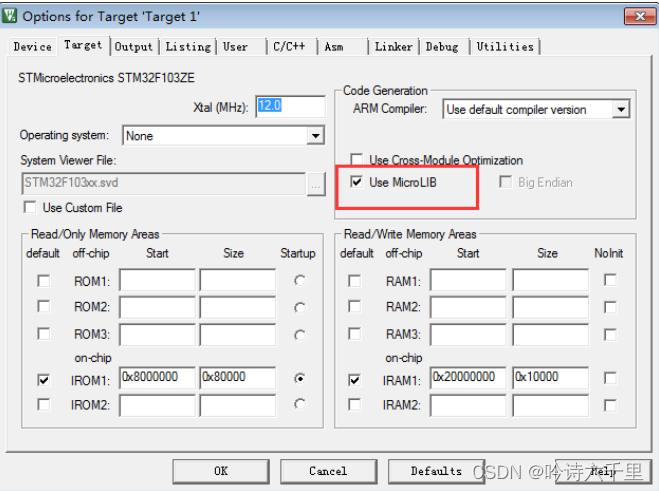Open the Linker tab
659x491 pixels.
click(394, 47)
